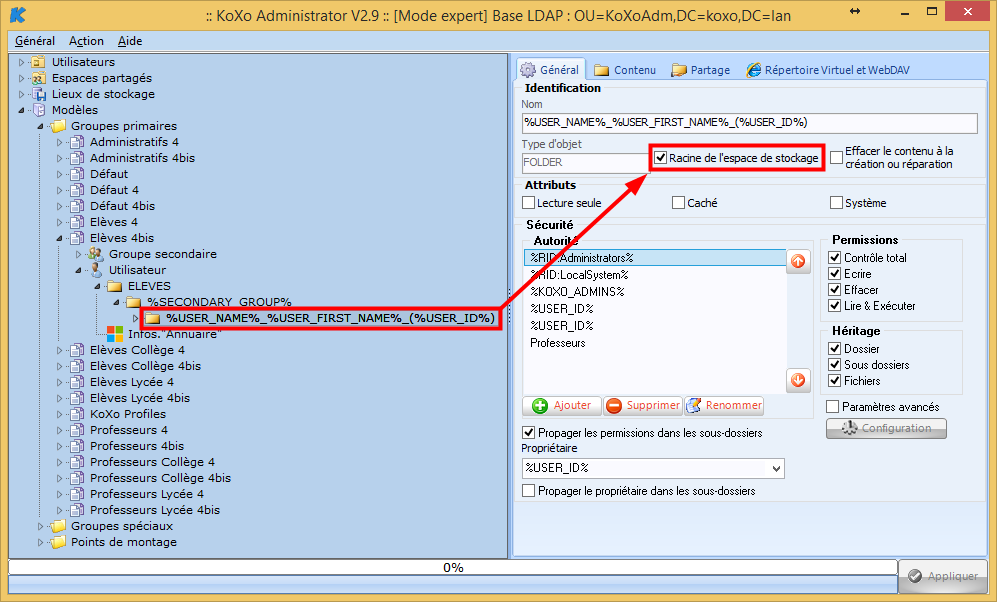Click the Groupe secondaire users icon
This screenshot has width=997, height=602.
[x=96, y=254]
